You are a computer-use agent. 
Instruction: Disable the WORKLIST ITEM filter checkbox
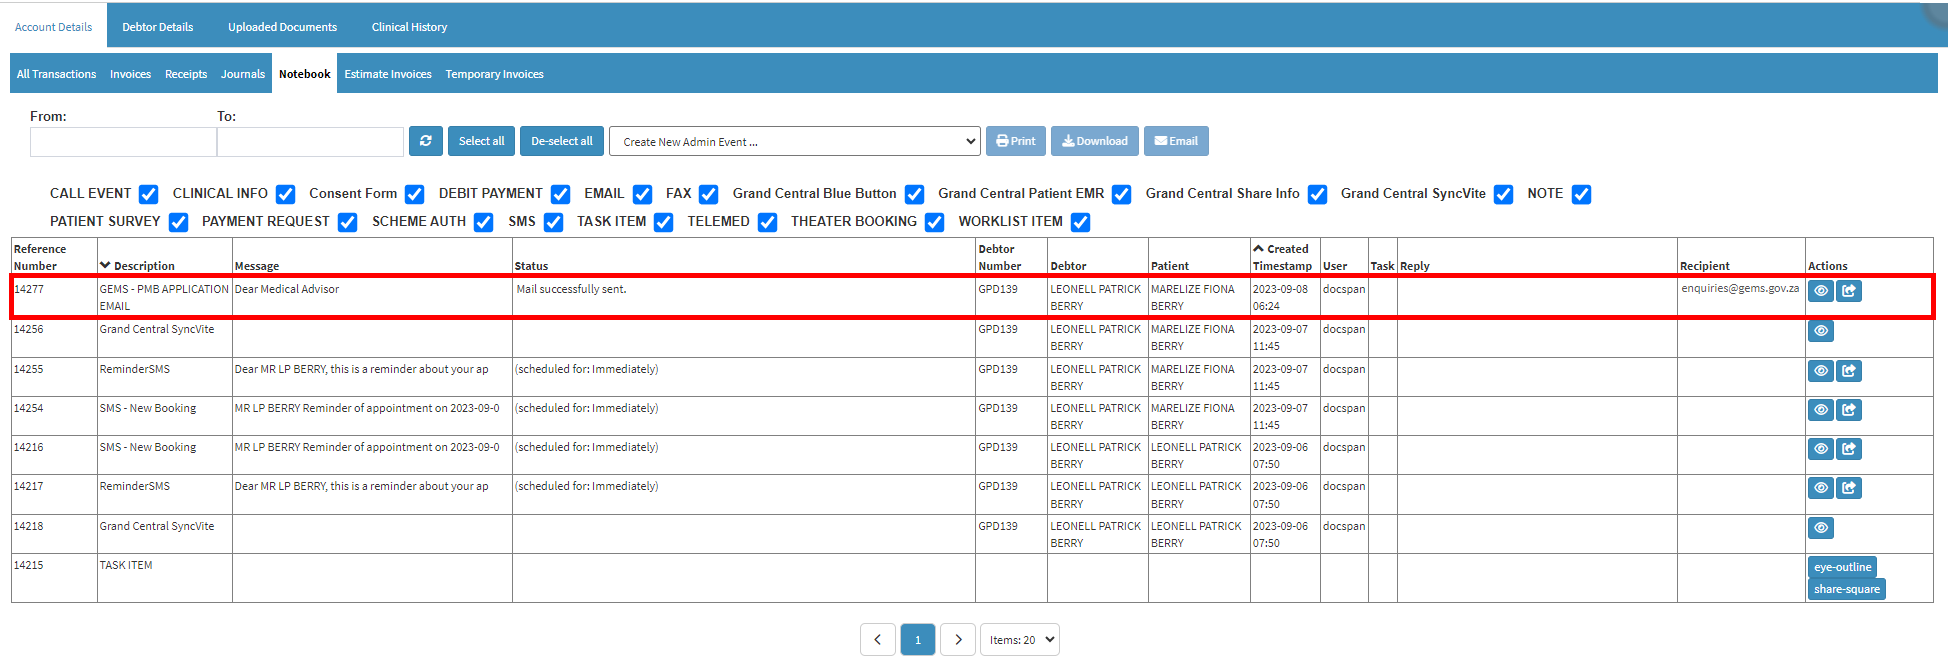[x=1080, y=222]
